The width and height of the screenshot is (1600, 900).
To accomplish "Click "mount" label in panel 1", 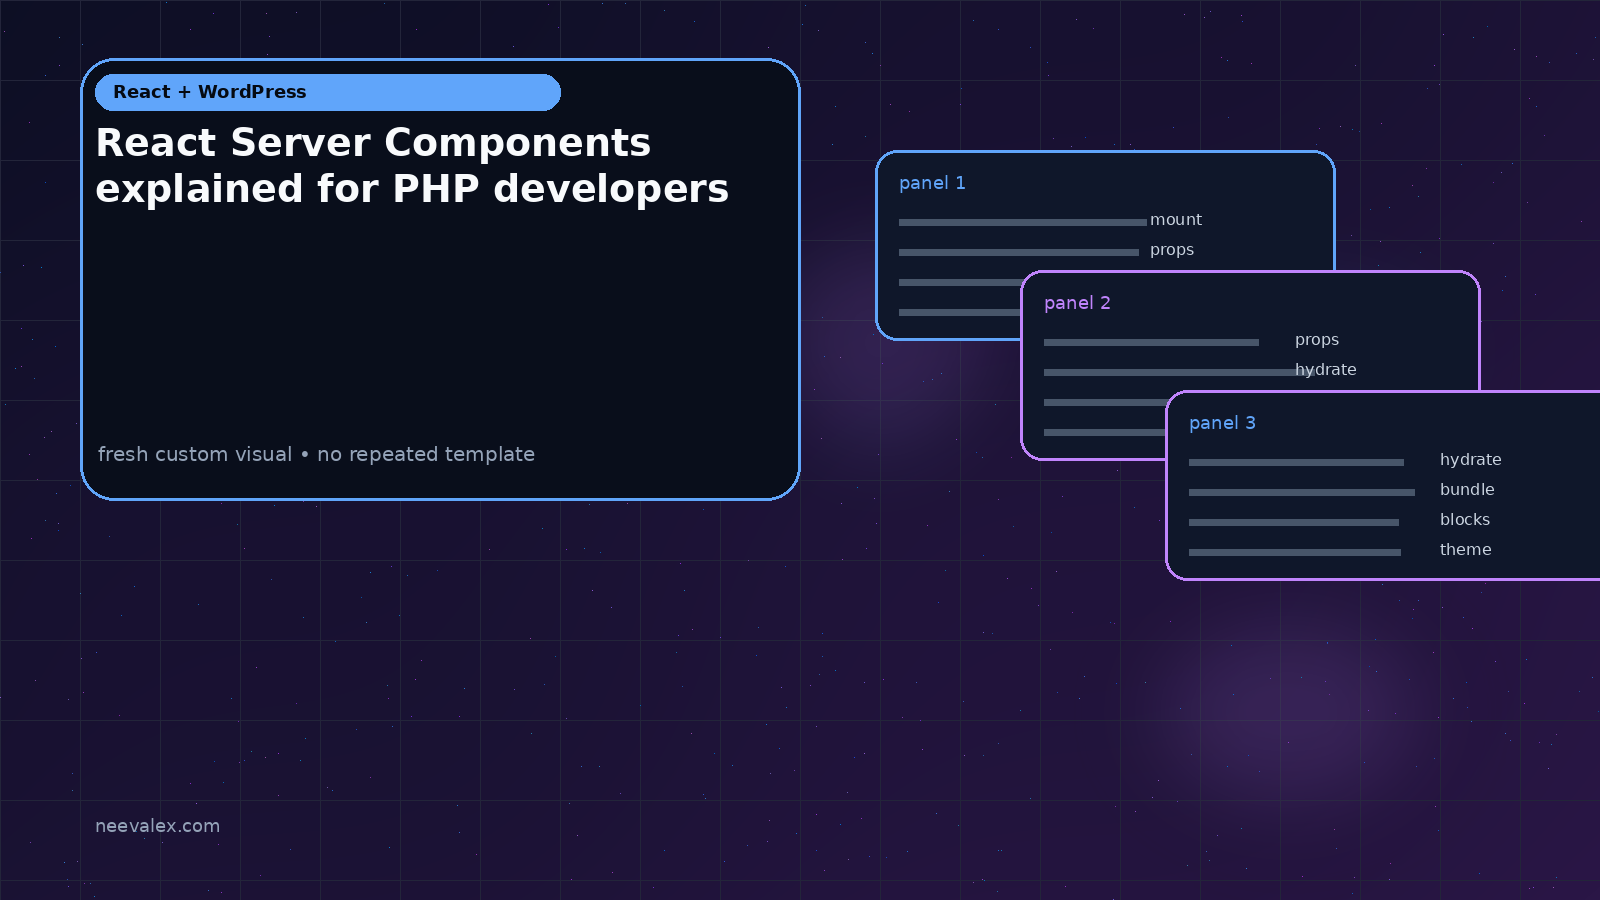I will coord(1176,220).
